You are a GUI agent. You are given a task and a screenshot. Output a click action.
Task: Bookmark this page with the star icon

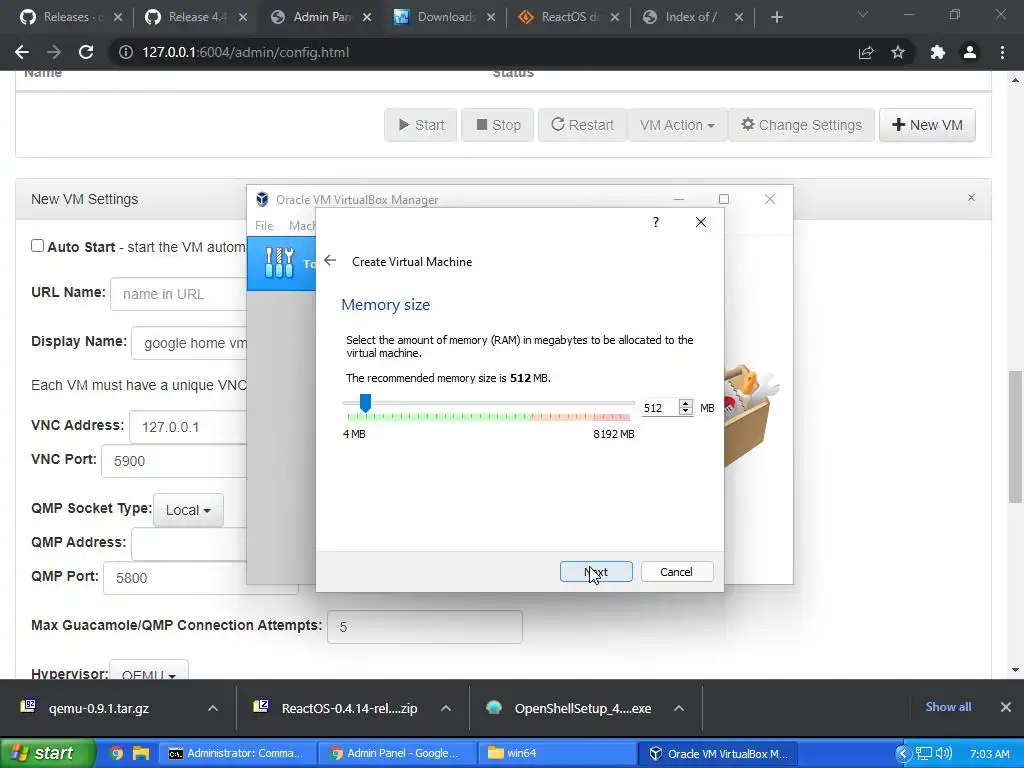coord(898,52)
